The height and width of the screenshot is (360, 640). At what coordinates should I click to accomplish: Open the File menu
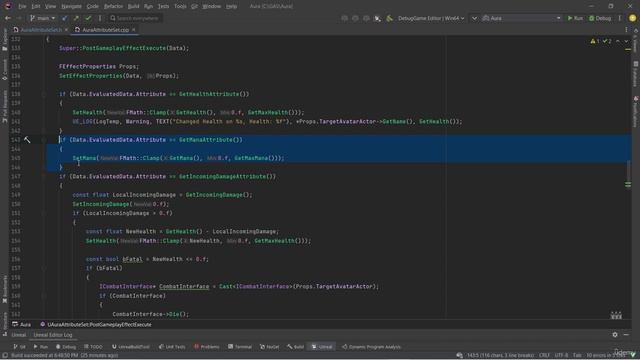[x=22, y=6]
